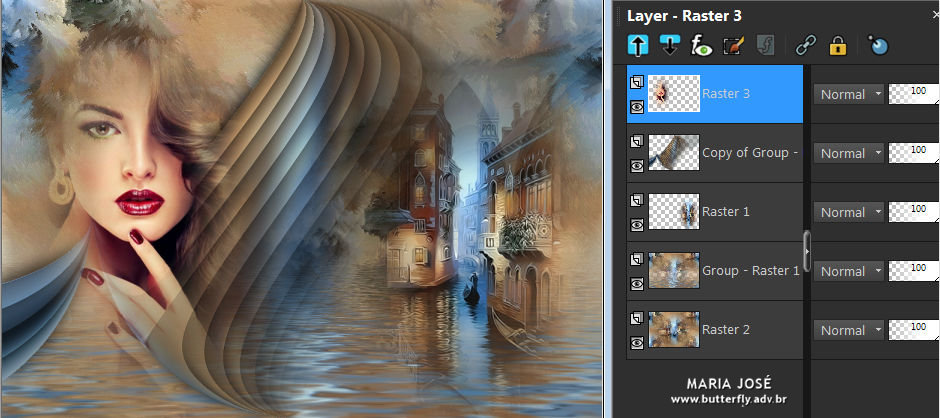Select the Group - Raster 1 thumbnail
This screenshot has width=940, height=418.
click(674, 270)
